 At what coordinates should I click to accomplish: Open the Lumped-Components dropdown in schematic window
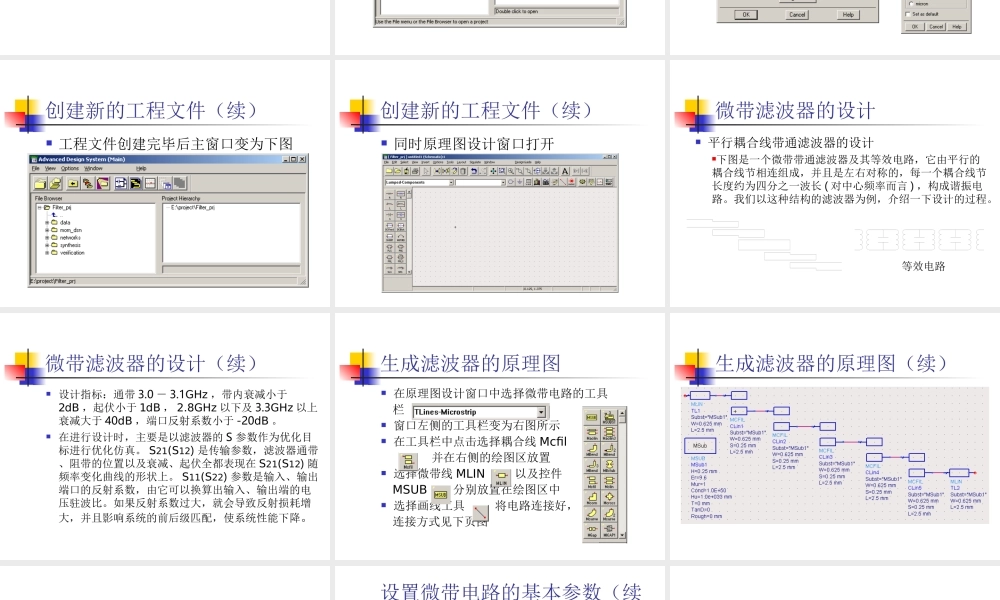(450, 182)
